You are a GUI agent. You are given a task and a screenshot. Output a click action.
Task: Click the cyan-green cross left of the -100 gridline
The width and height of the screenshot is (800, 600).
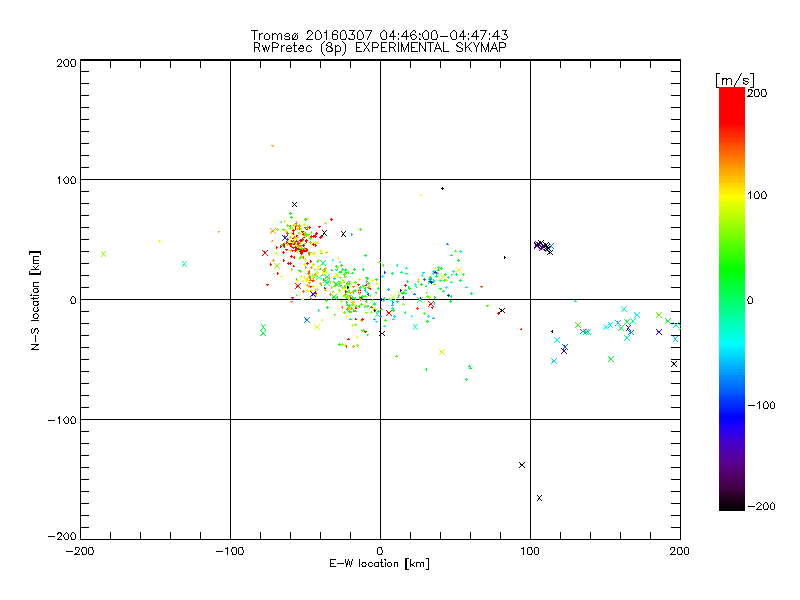tap(184, 264)
